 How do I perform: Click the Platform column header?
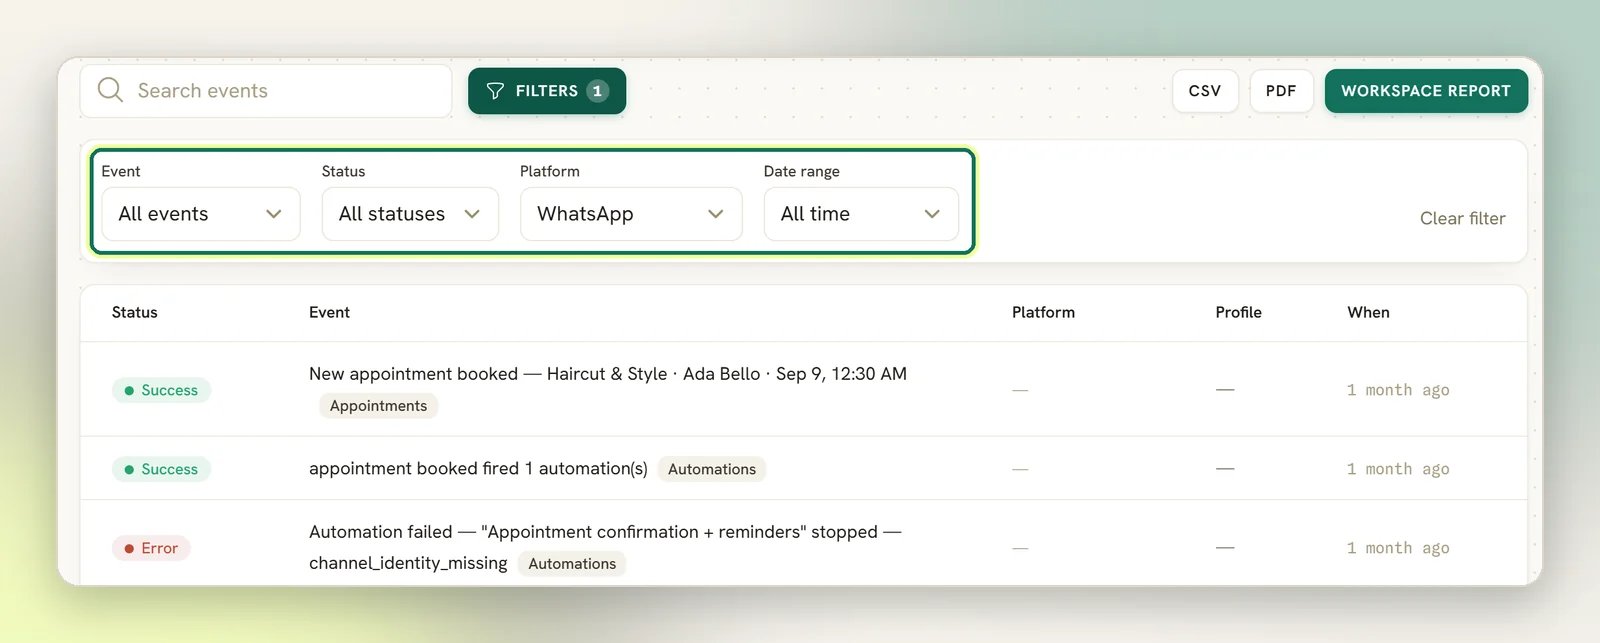[1043, 312]
